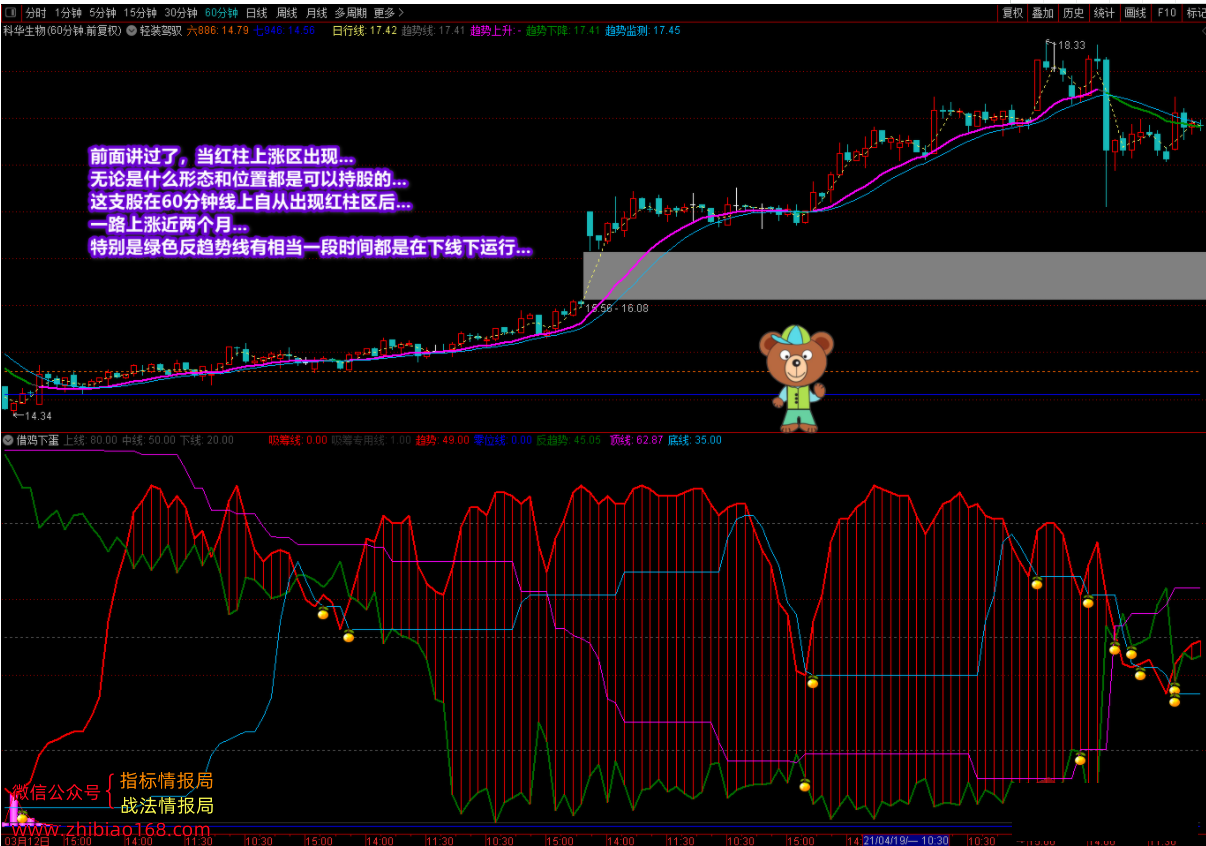Select the 60分钟 period tab
Image resolution: width=1206 pixels, height=846 pixels.
pos(221,13)
